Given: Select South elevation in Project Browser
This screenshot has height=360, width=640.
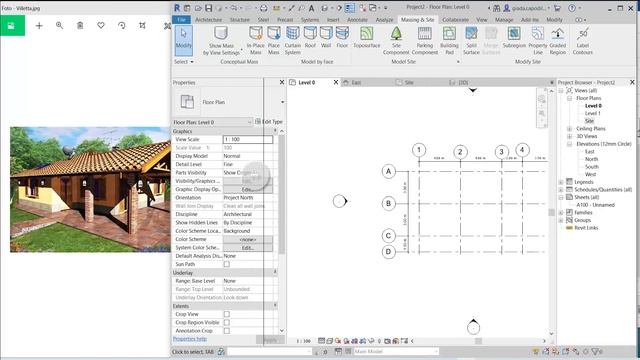Looking at the screenshot, I should click(x=591, y=167).
